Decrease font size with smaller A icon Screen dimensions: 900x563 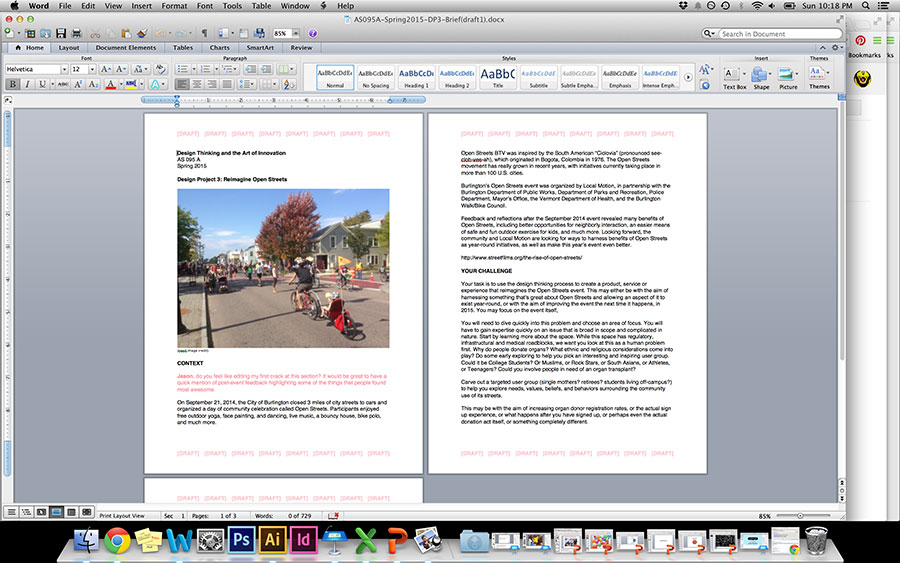121,69
